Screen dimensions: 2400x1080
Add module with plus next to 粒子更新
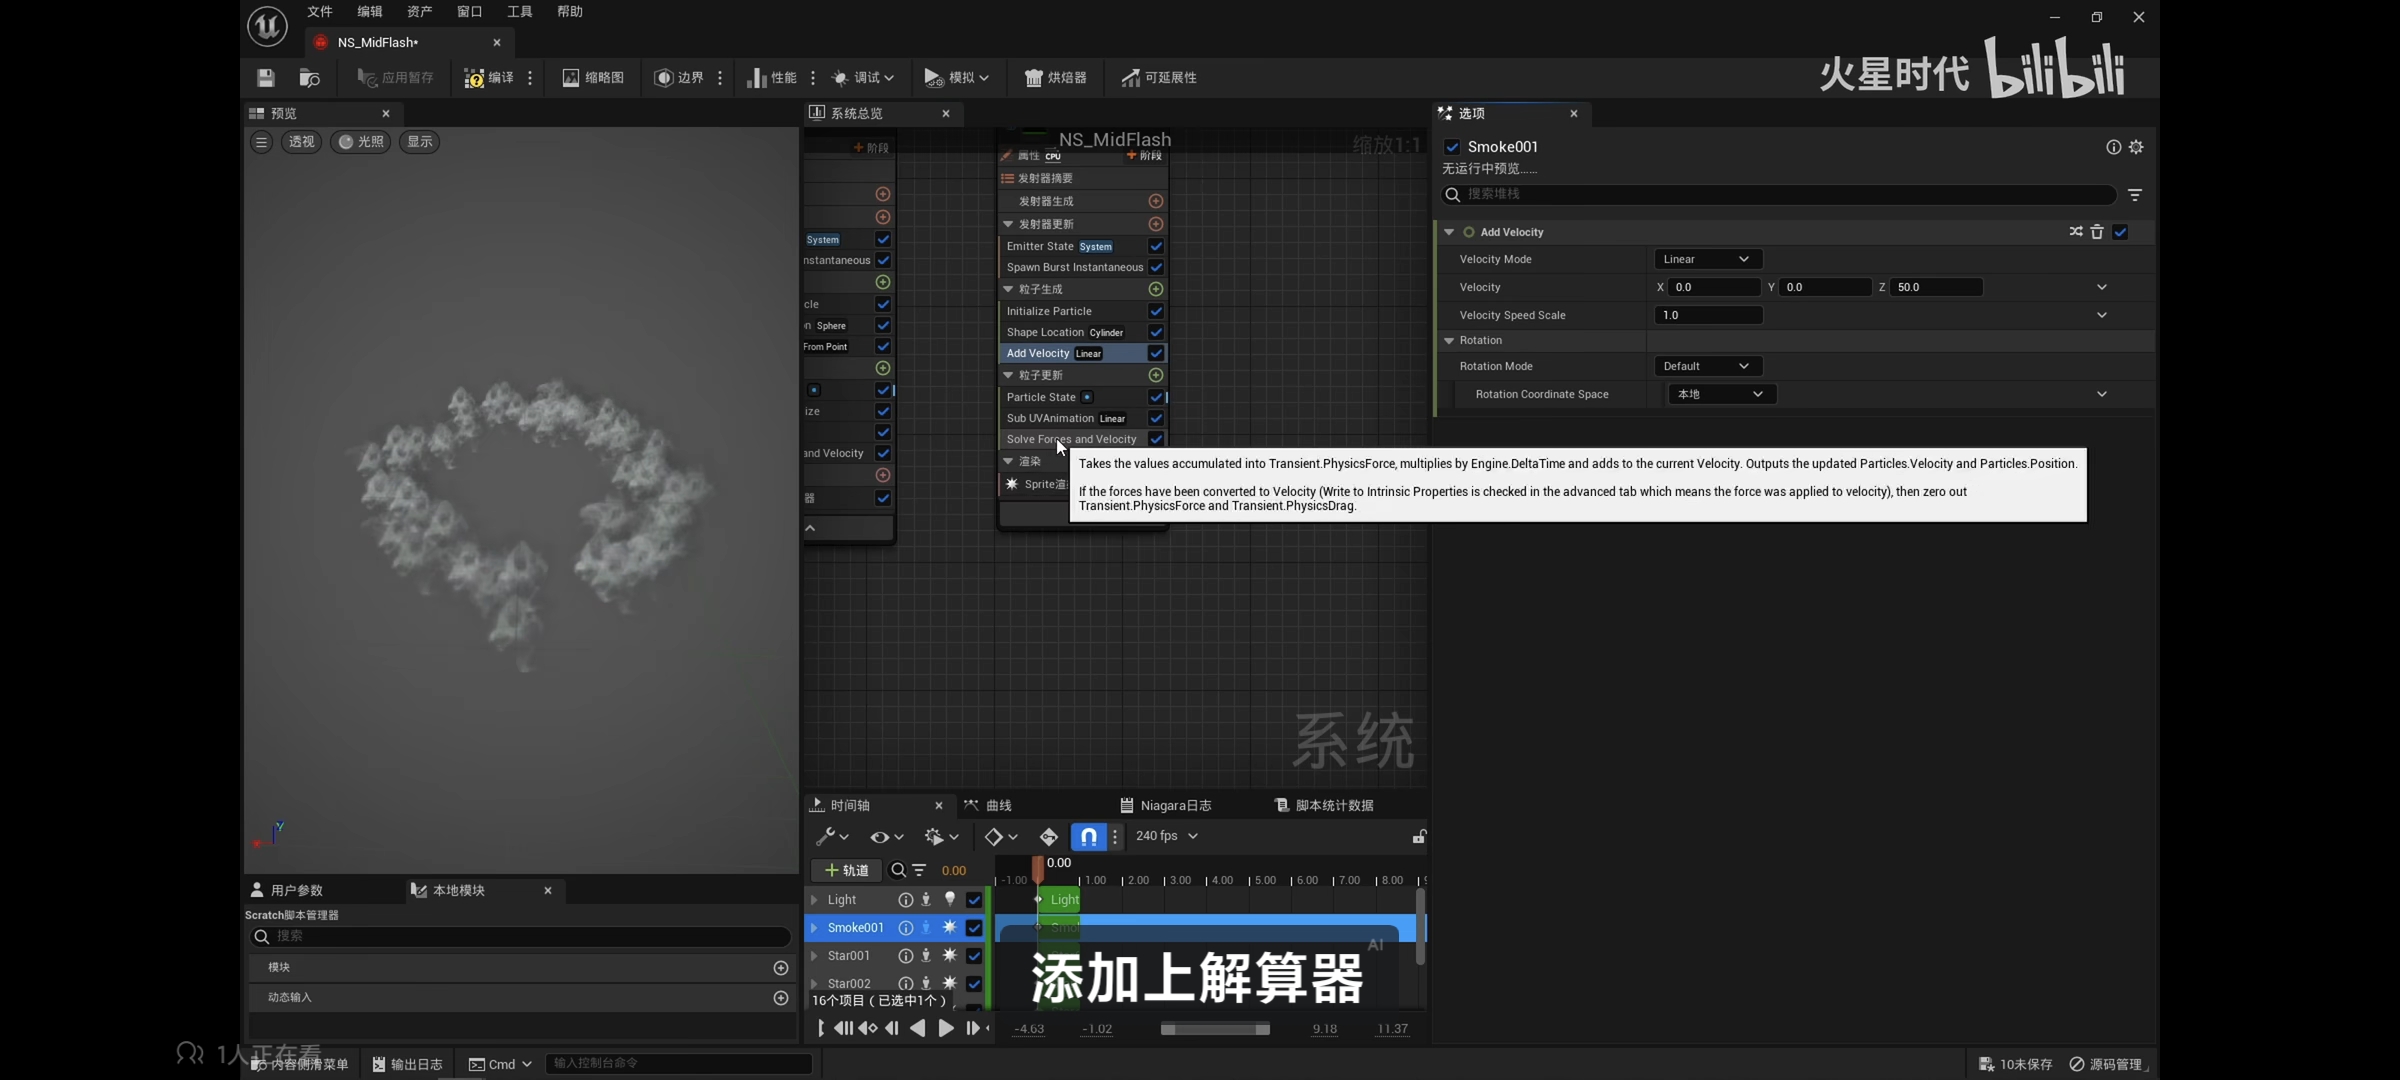tap(1155, 375)
